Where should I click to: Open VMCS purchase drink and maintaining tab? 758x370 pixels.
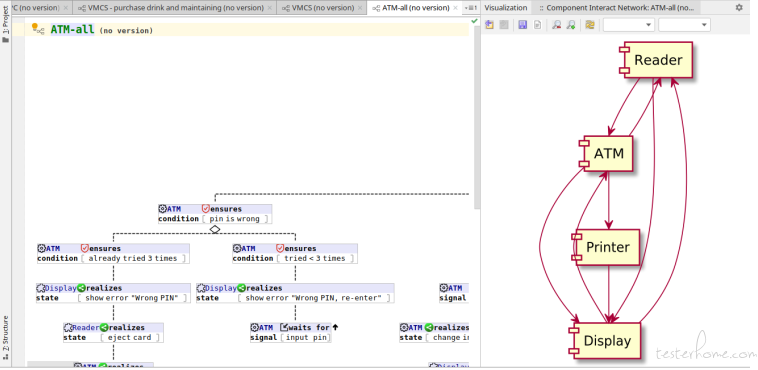click(171, 8)
